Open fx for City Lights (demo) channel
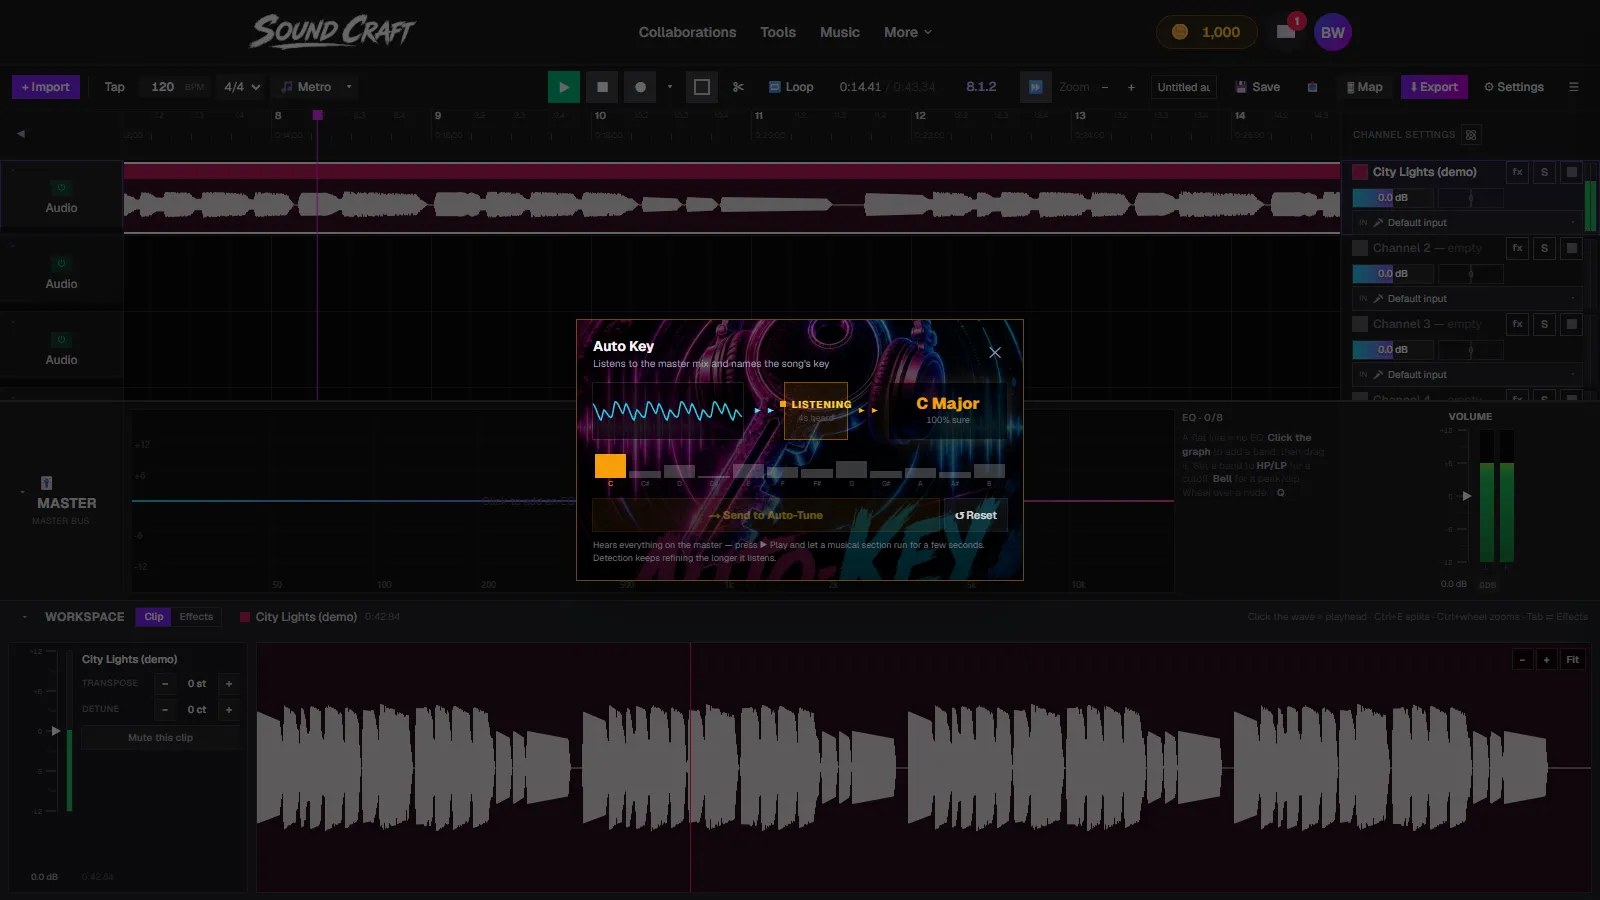1600x900 pixels. pos(1517,172)
